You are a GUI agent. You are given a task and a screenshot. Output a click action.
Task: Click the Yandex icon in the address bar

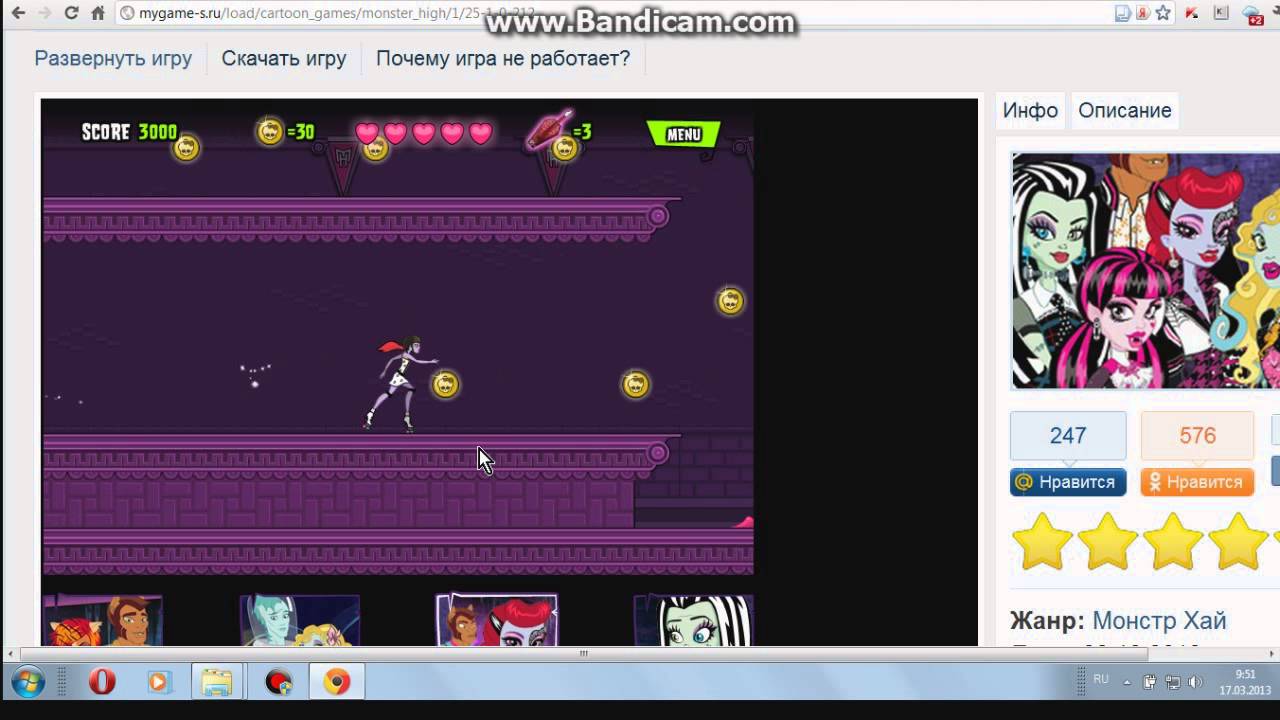click(1143, 14)
